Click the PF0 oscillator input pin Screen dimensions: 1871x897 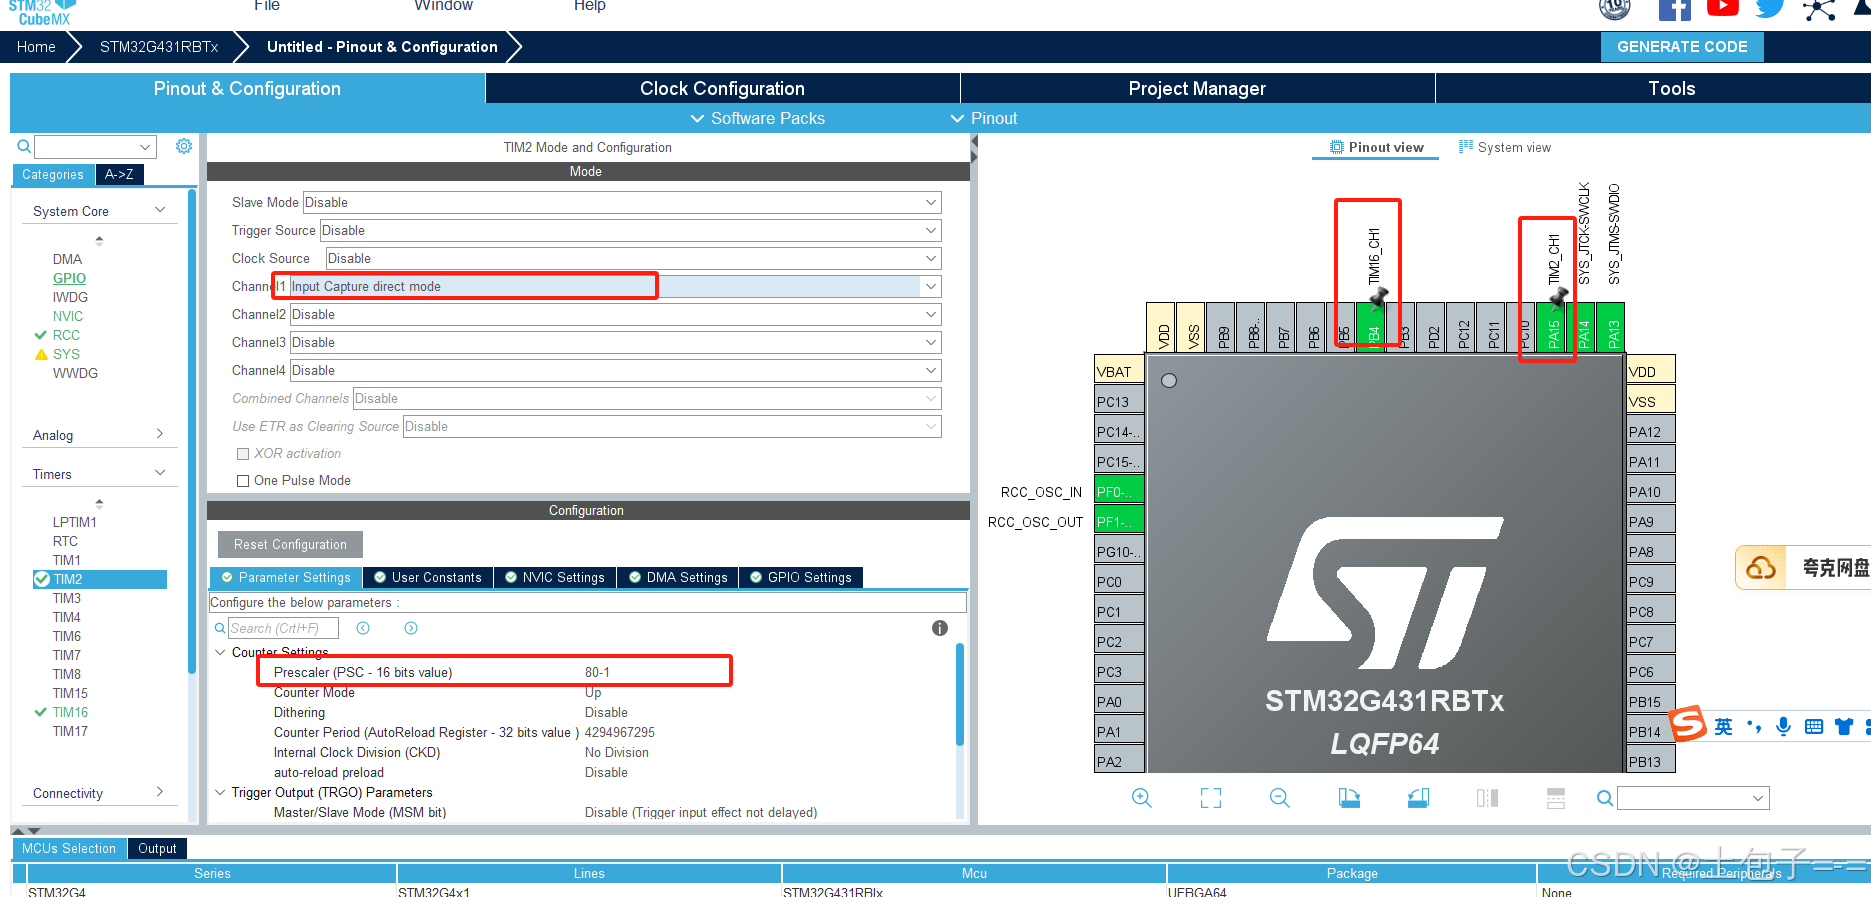[1119, 491]
